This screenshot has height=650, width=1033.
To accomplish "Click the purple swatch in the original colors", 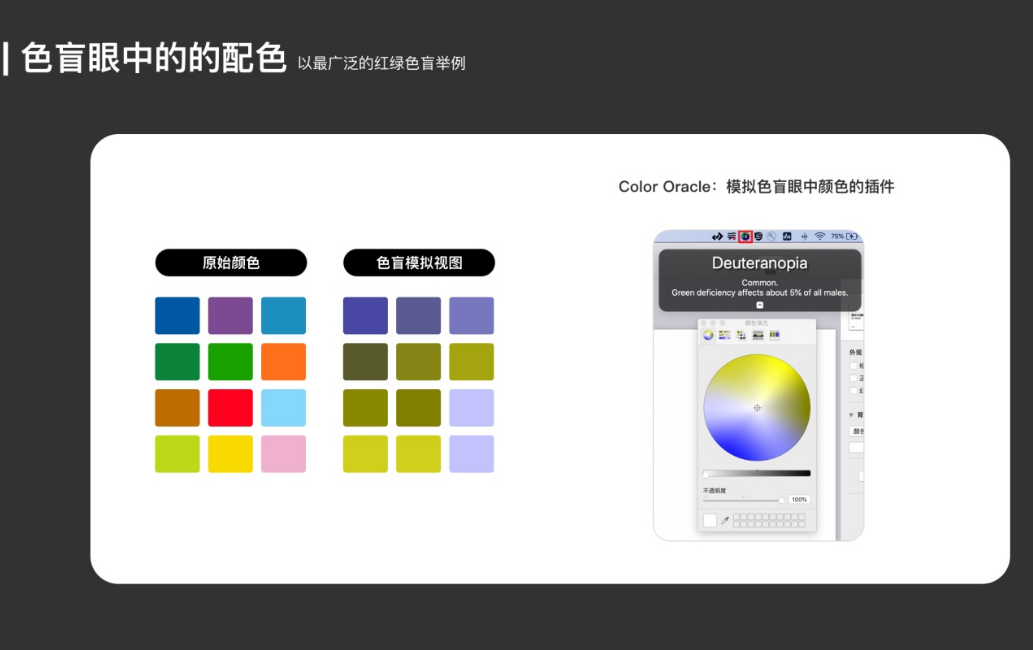I will [231, 315].
